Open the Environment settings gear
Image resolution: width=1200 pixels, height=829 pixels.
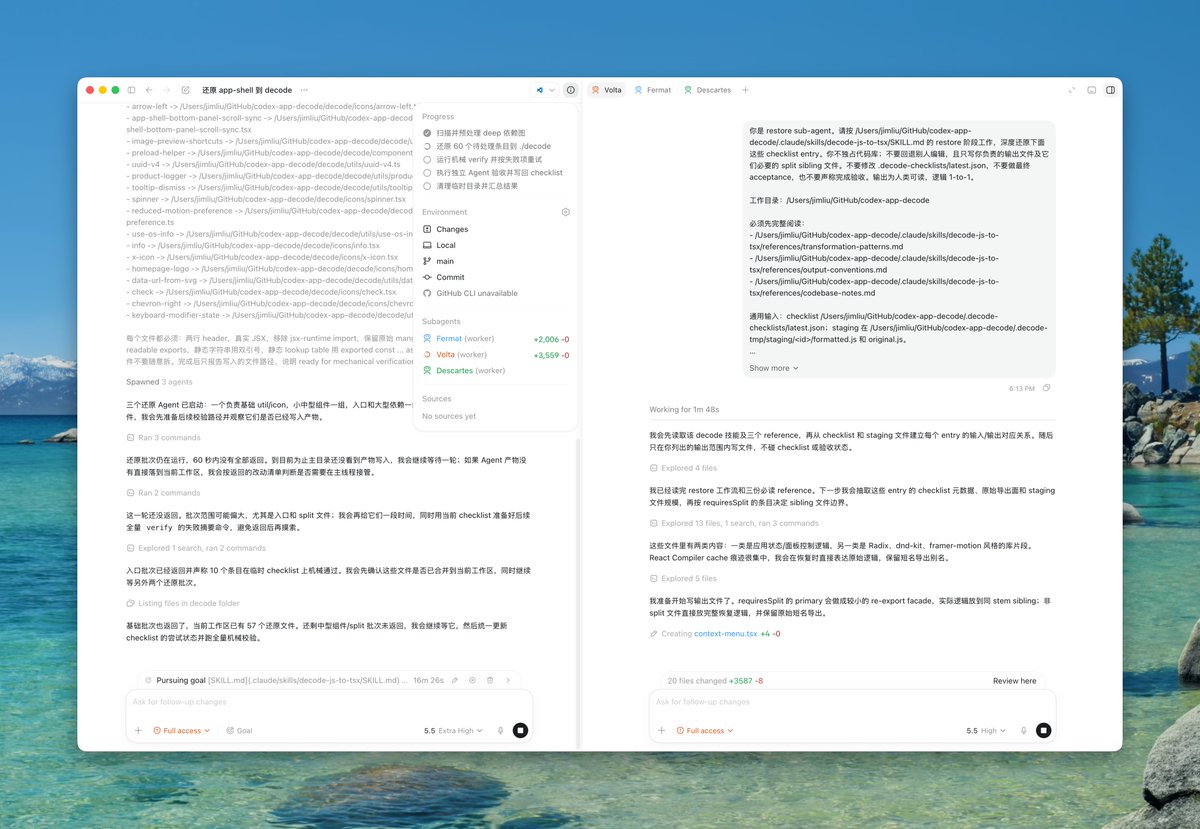coord(566,212)
